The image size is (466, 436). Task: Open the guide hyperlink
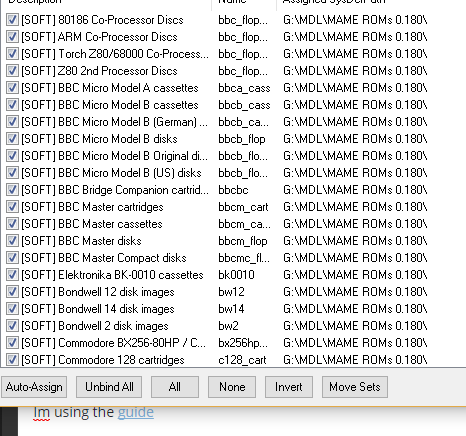coord(136,413)
